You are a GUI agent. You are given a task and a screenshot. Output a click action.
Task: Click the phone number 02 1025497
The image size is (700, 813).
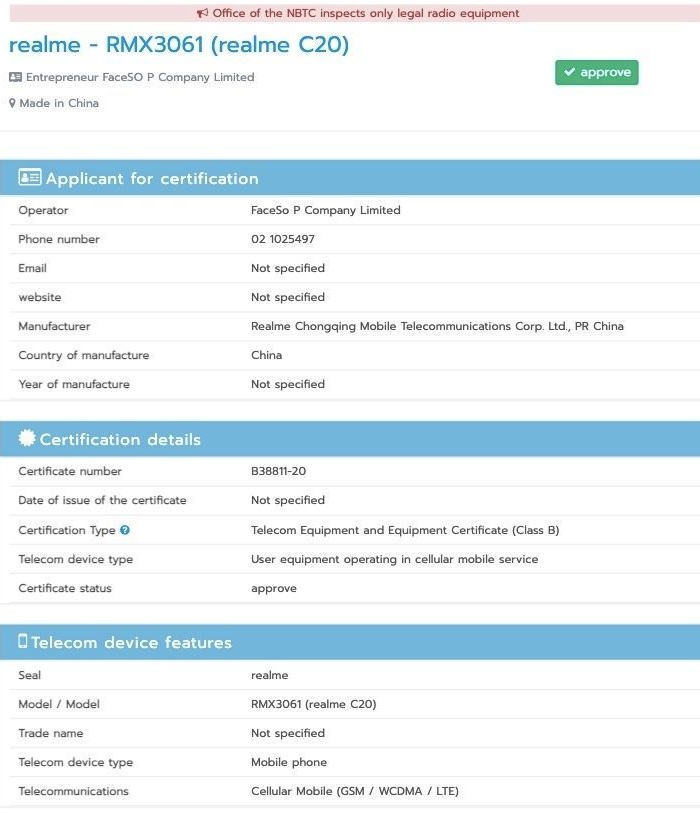pyautogui.click(x=283, y=239)
